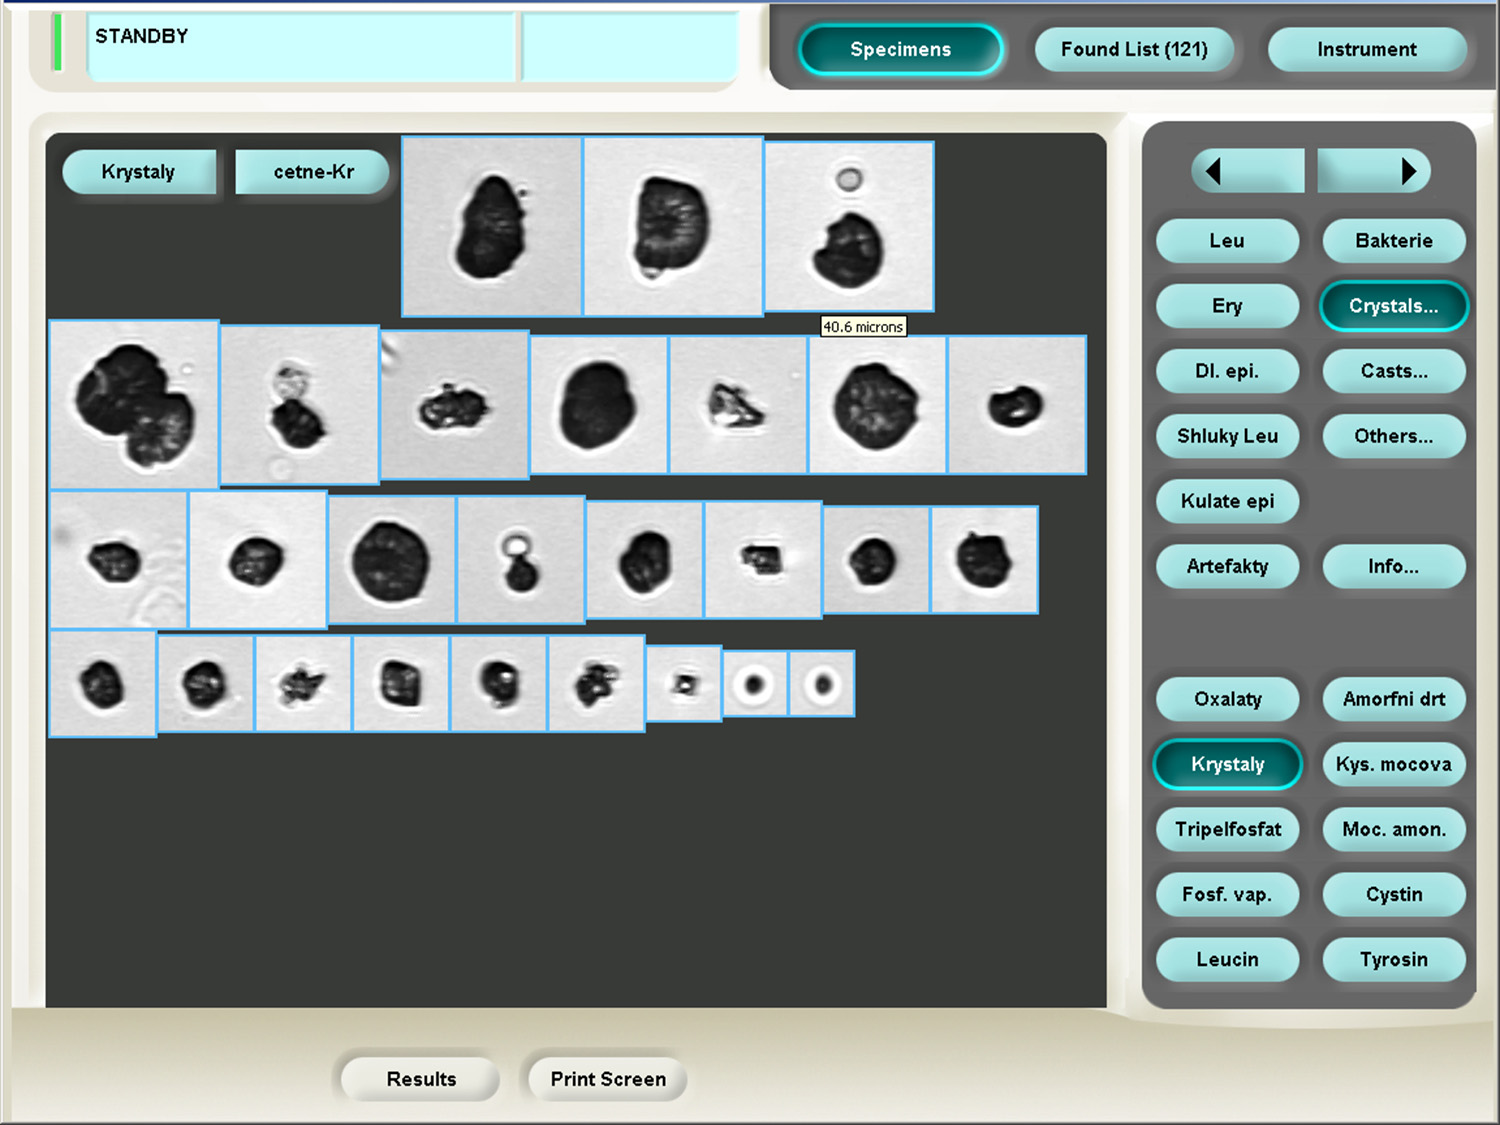1500x1125 pixels.
Task: Expand the Crystals... category group
Action: pyautogui.click(x=1394, y=306)
